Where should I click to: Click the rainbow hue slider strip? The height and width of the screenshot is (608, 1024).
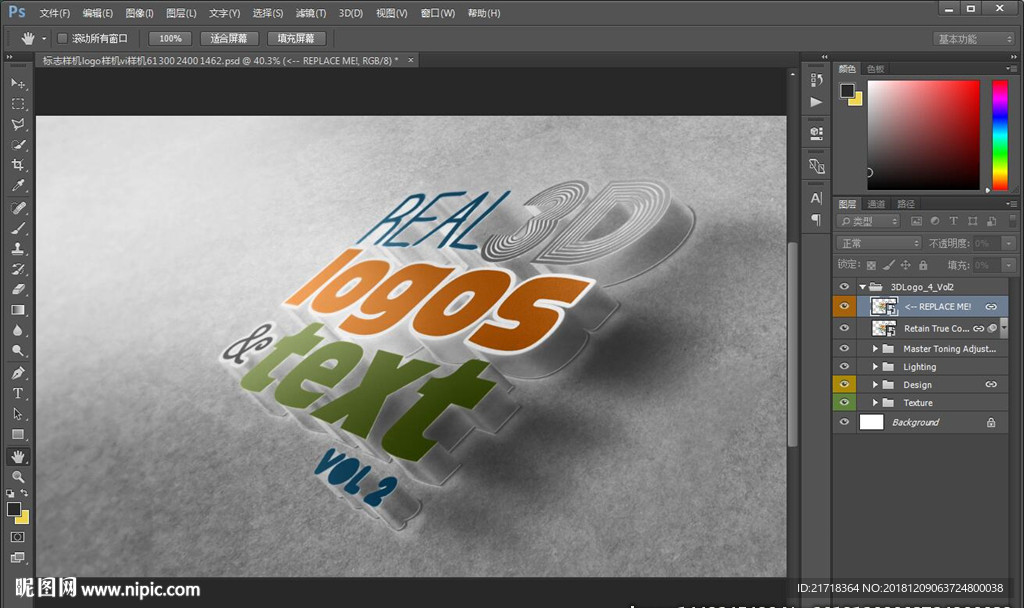(1000, 135)
